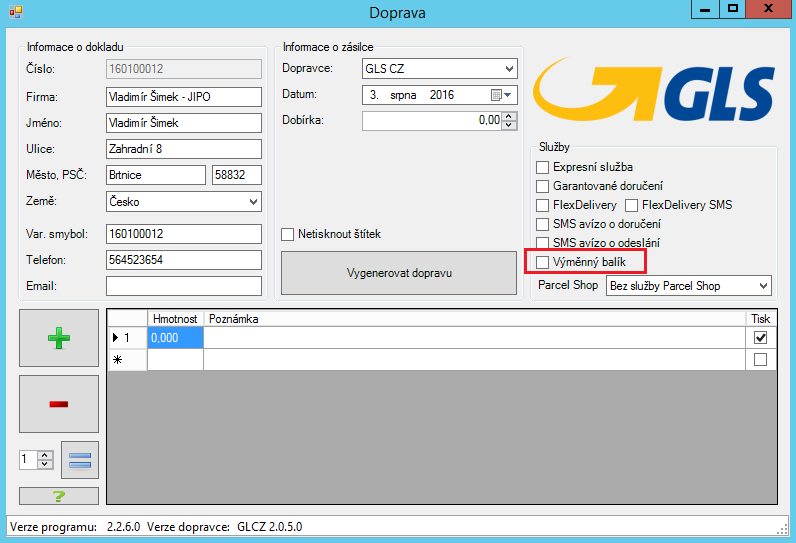Click the Poznámka cell of row 1
Screen dimensions: 796x543
474,337
